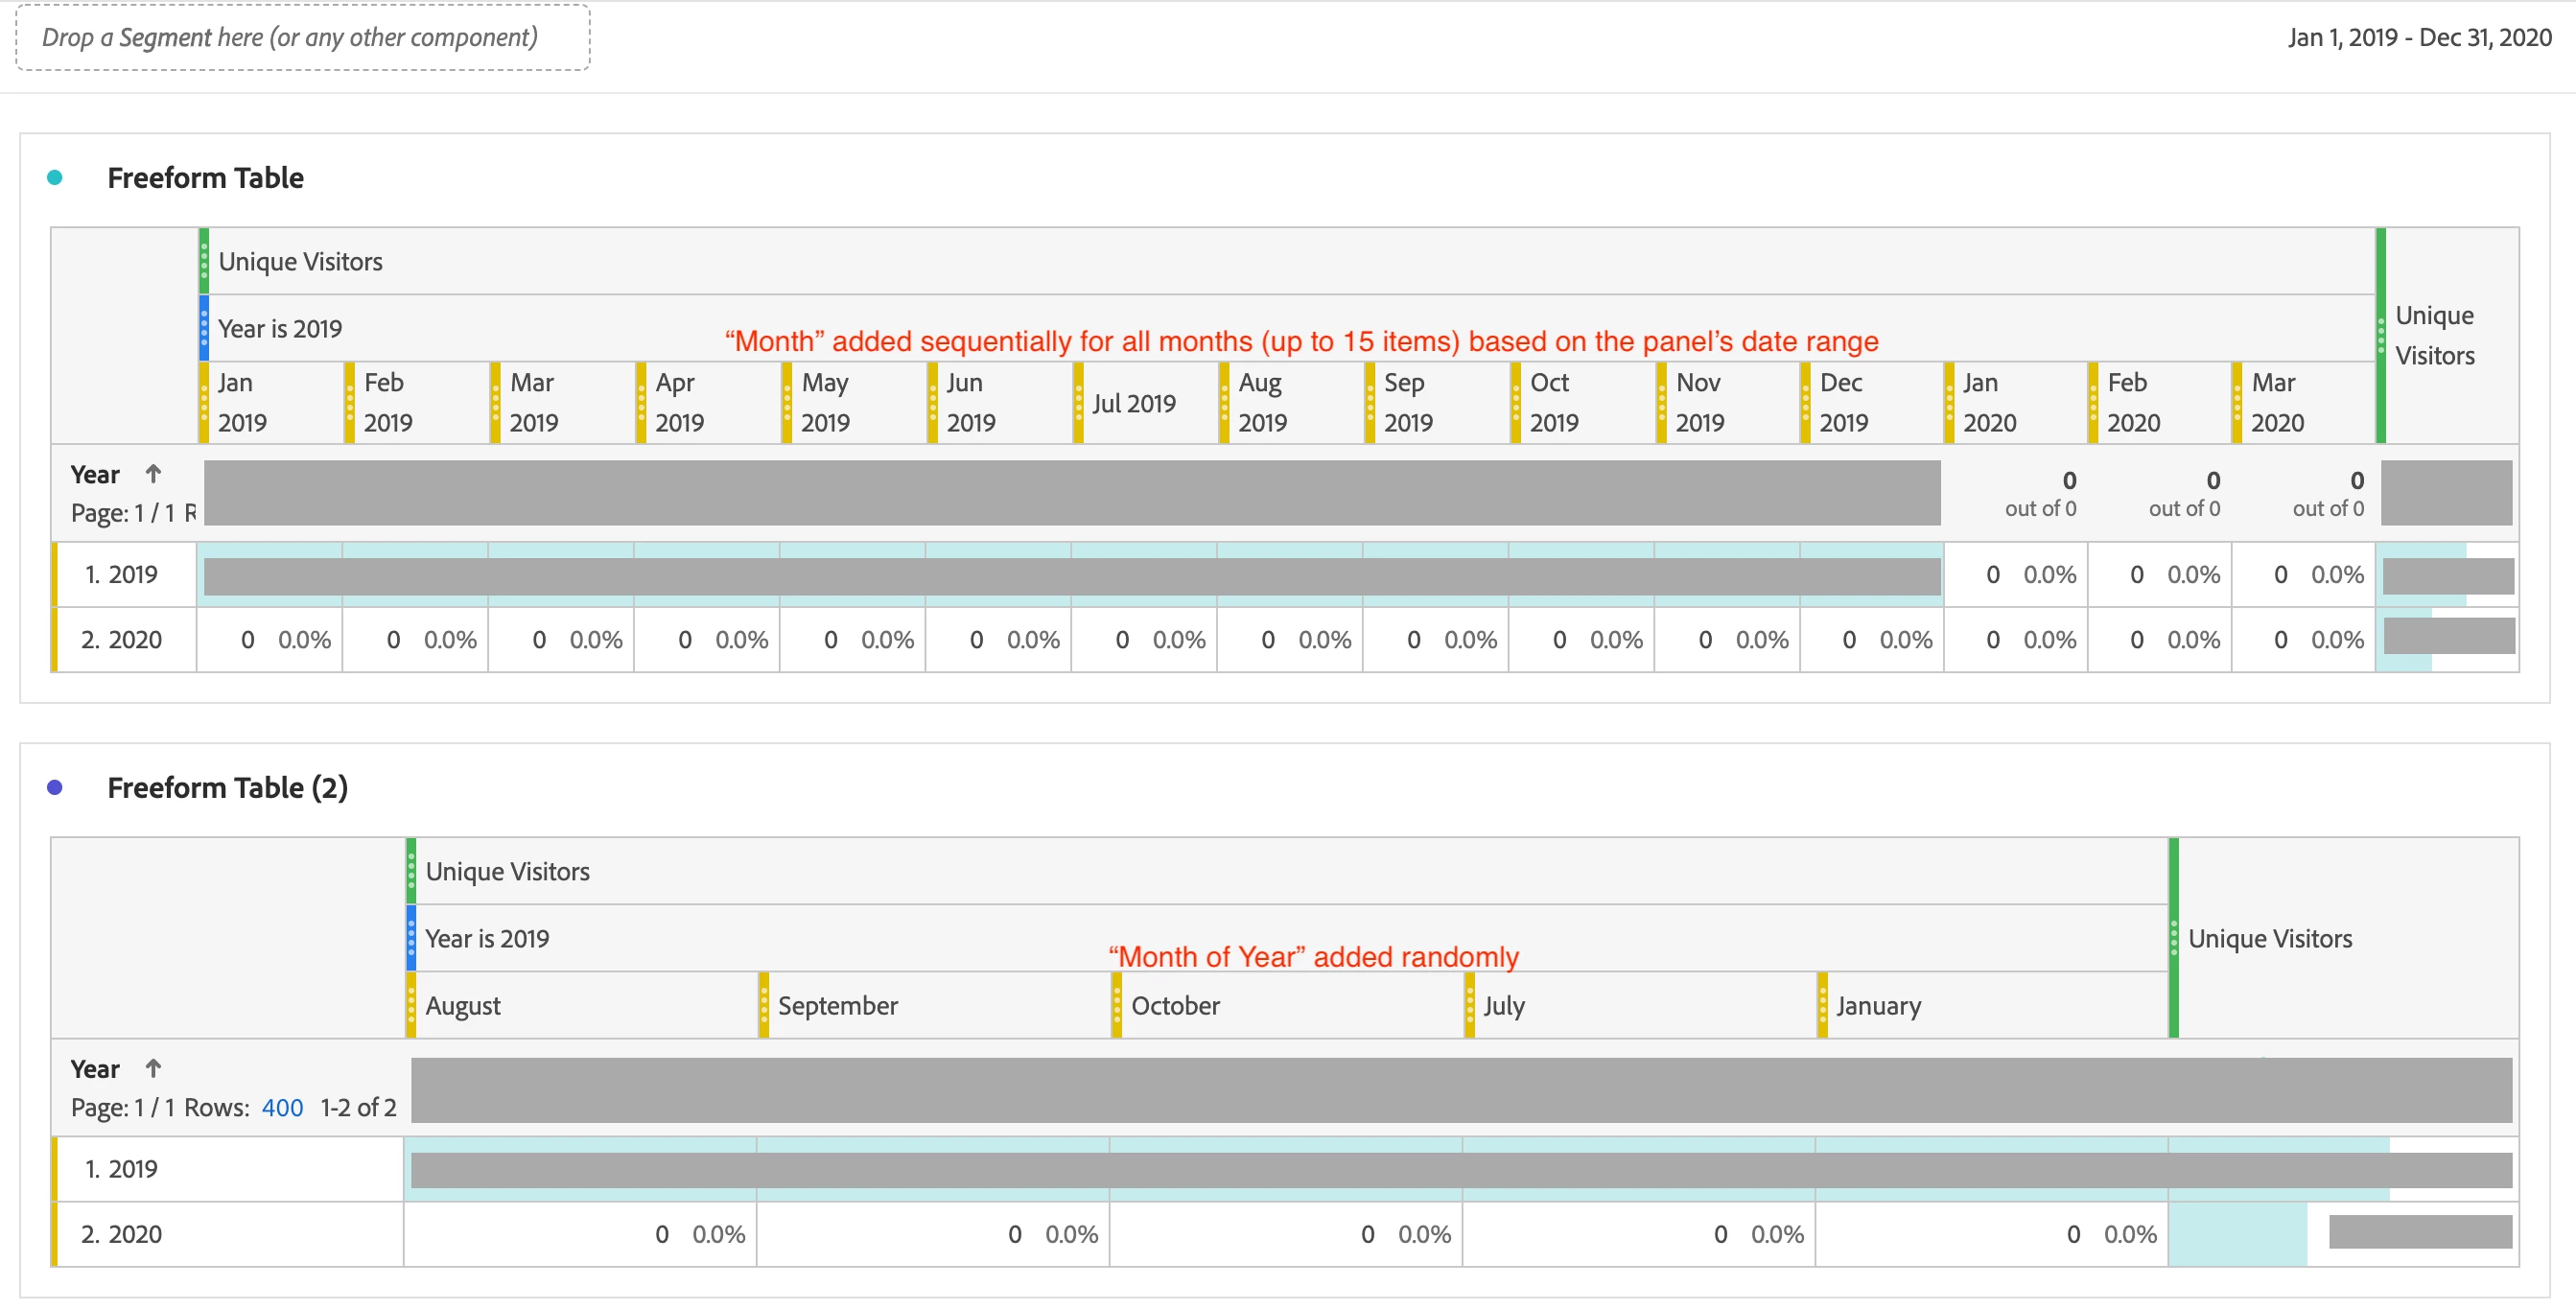Select the October column header
Image resolution: width=2576 pixels, height=1310 pixels.
1175,1006
